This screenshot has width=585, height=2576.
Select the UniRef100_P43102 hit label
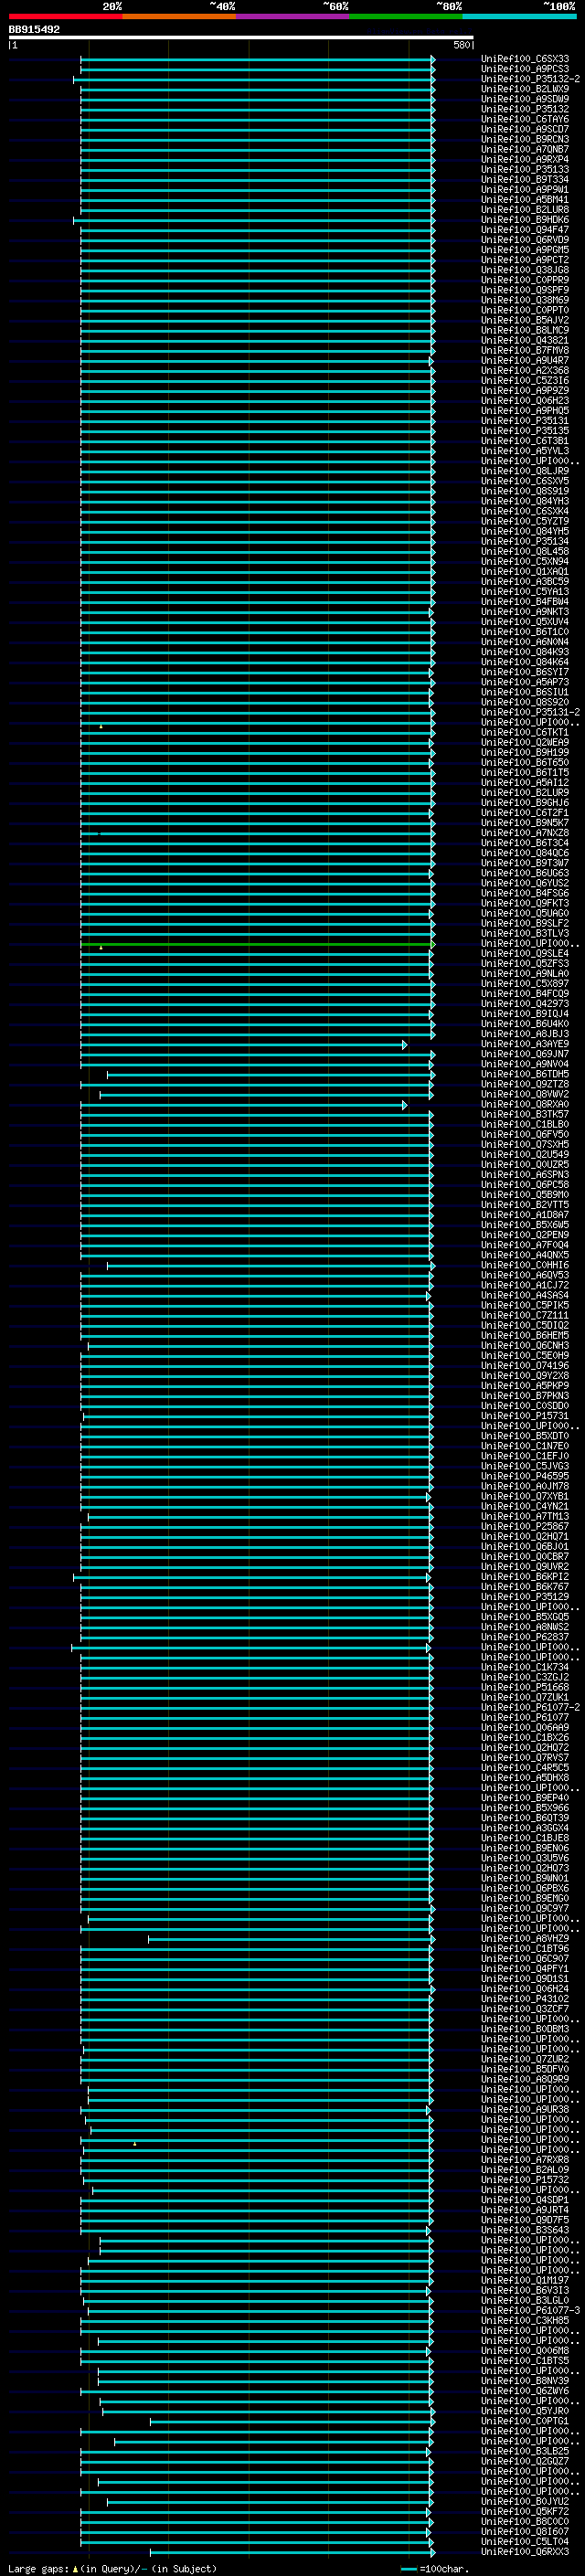tap(525, 1999)
